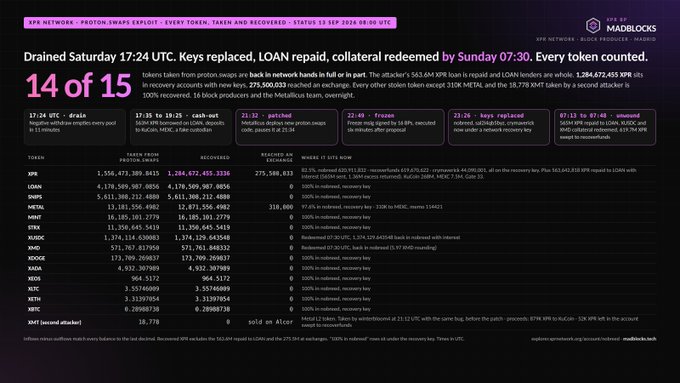680x383 pixels.
Task: Select the XBTC token row label
Action: coord(34,309)
